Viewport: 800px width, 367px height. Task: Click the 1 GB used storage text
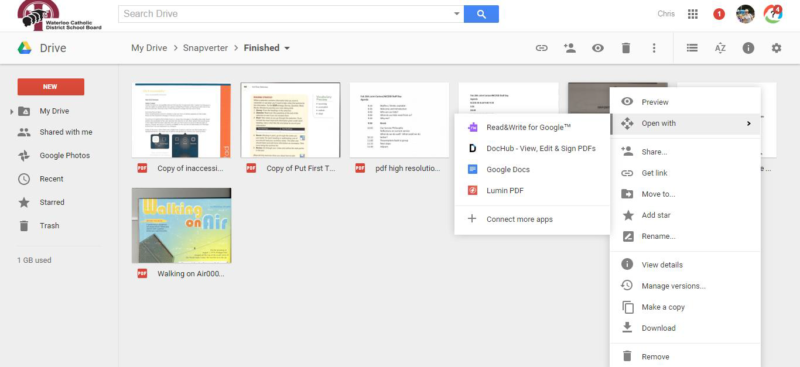(34, 260)
